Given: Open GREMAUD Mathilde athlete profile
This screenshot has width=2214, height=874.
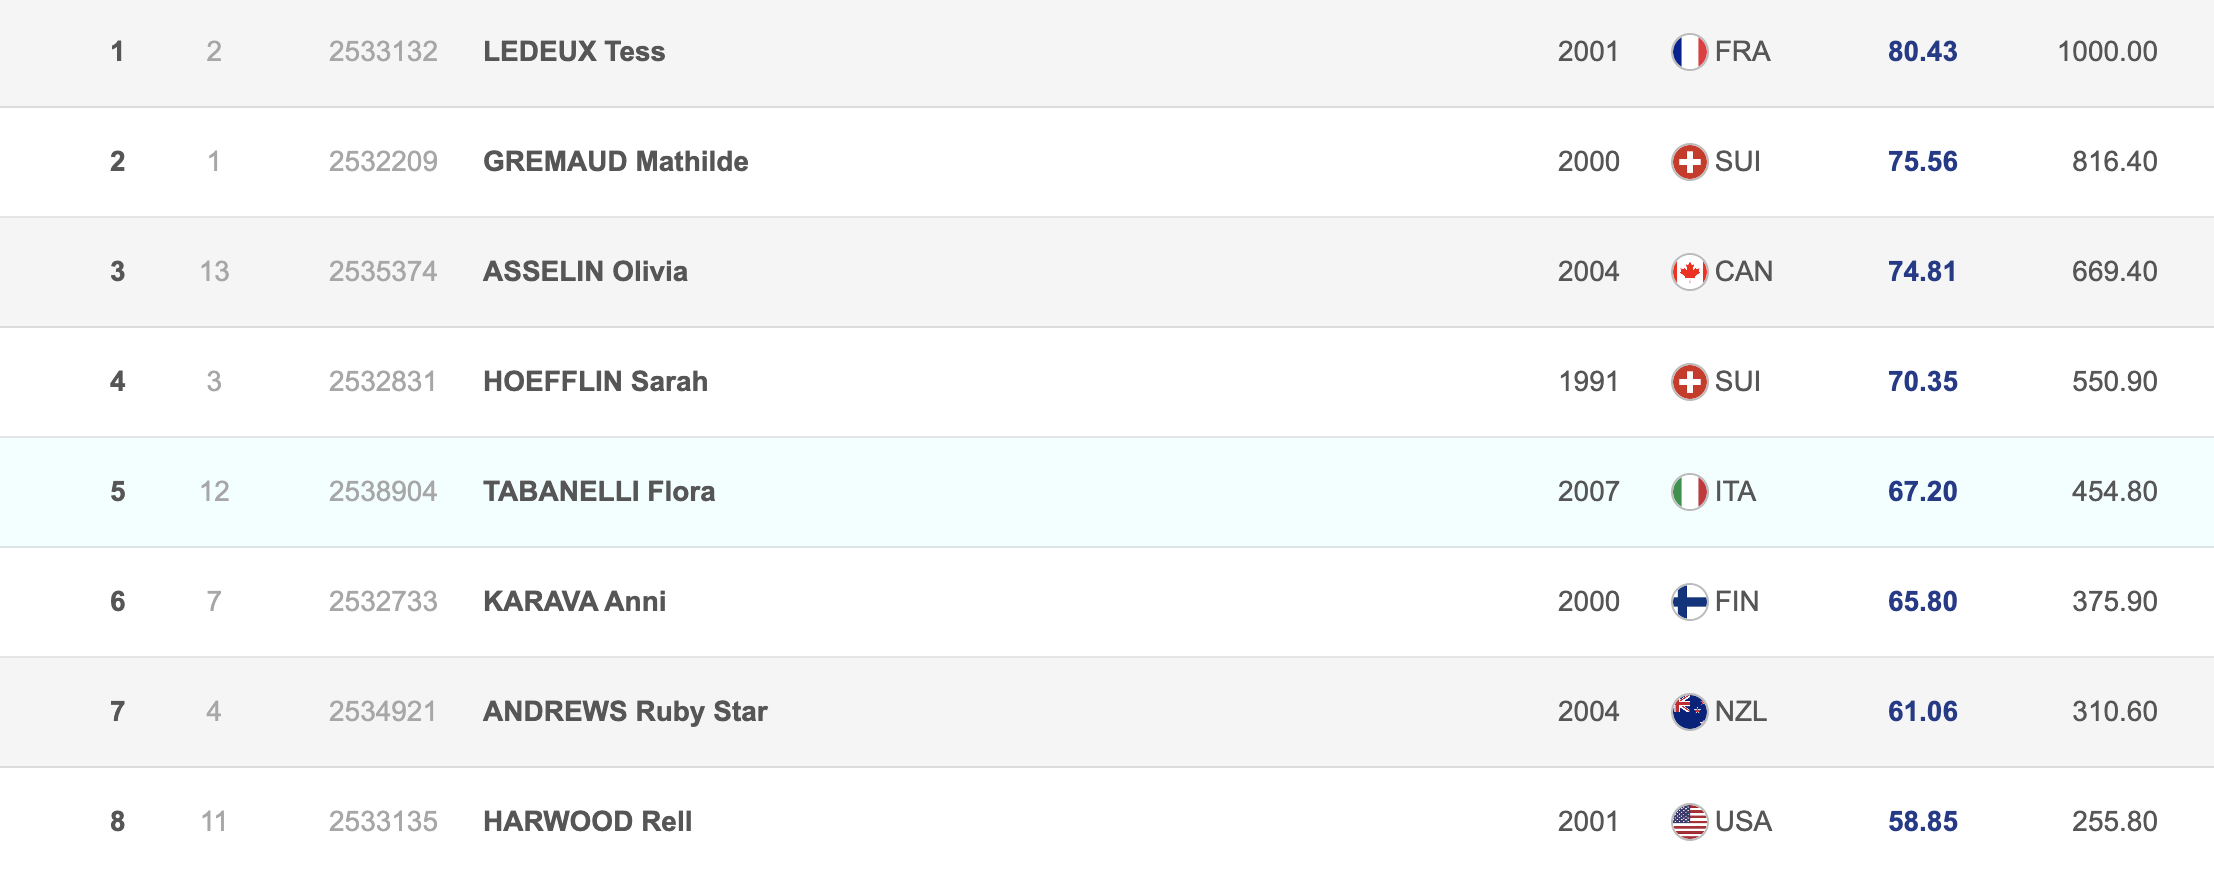Looking at the screenshot, I should [x=615, y=162].
